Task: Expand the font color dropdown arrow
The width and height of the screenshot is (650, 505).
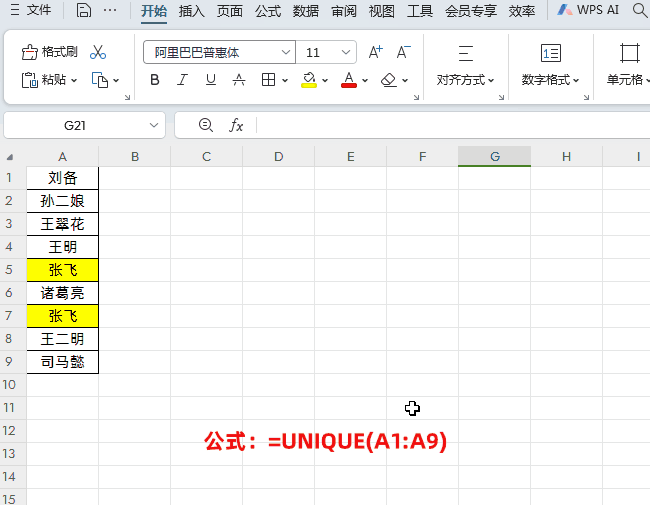Action: pyautogui.click(x=365, y=80)
